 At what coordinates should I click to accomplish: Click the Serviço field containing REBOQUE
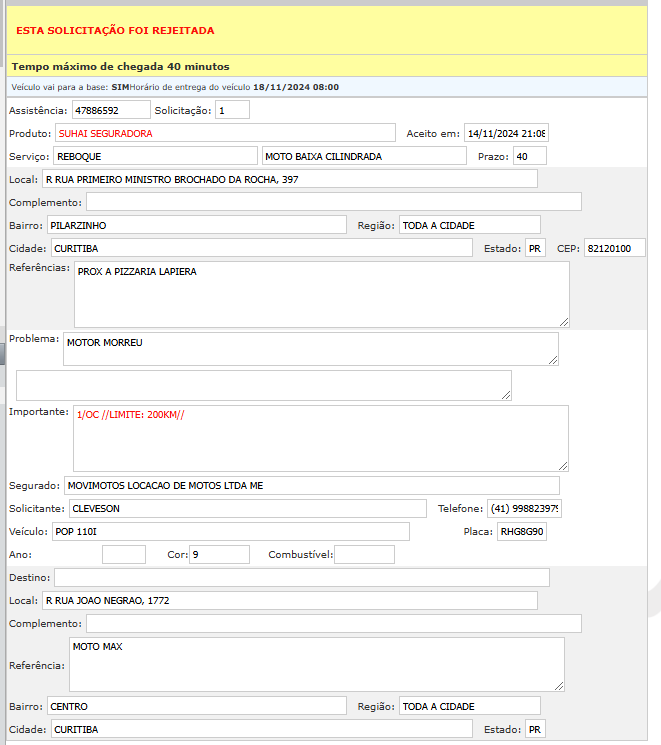tap(155, 156)
